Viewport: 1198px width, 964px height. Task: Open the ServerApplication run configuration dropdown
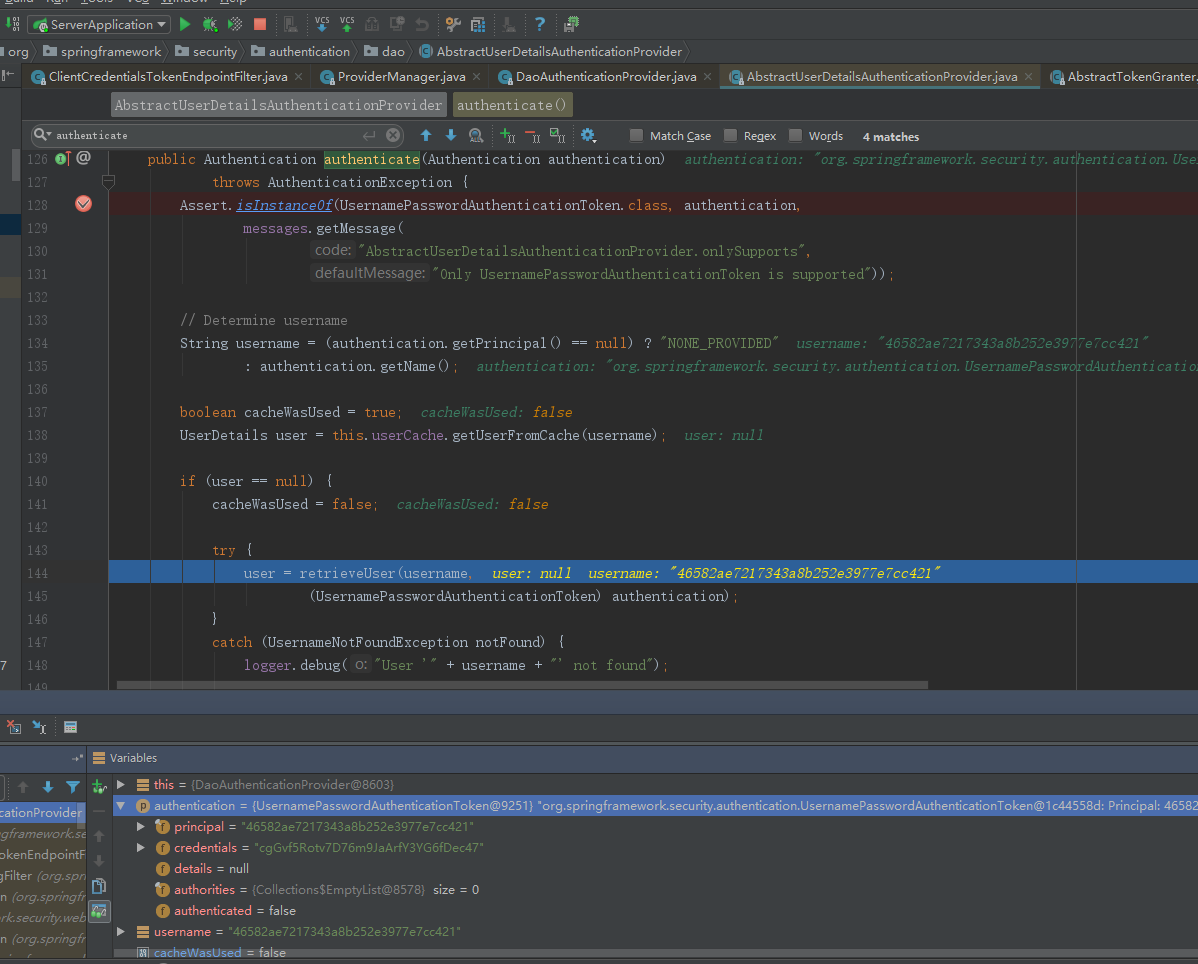point(100,24)
